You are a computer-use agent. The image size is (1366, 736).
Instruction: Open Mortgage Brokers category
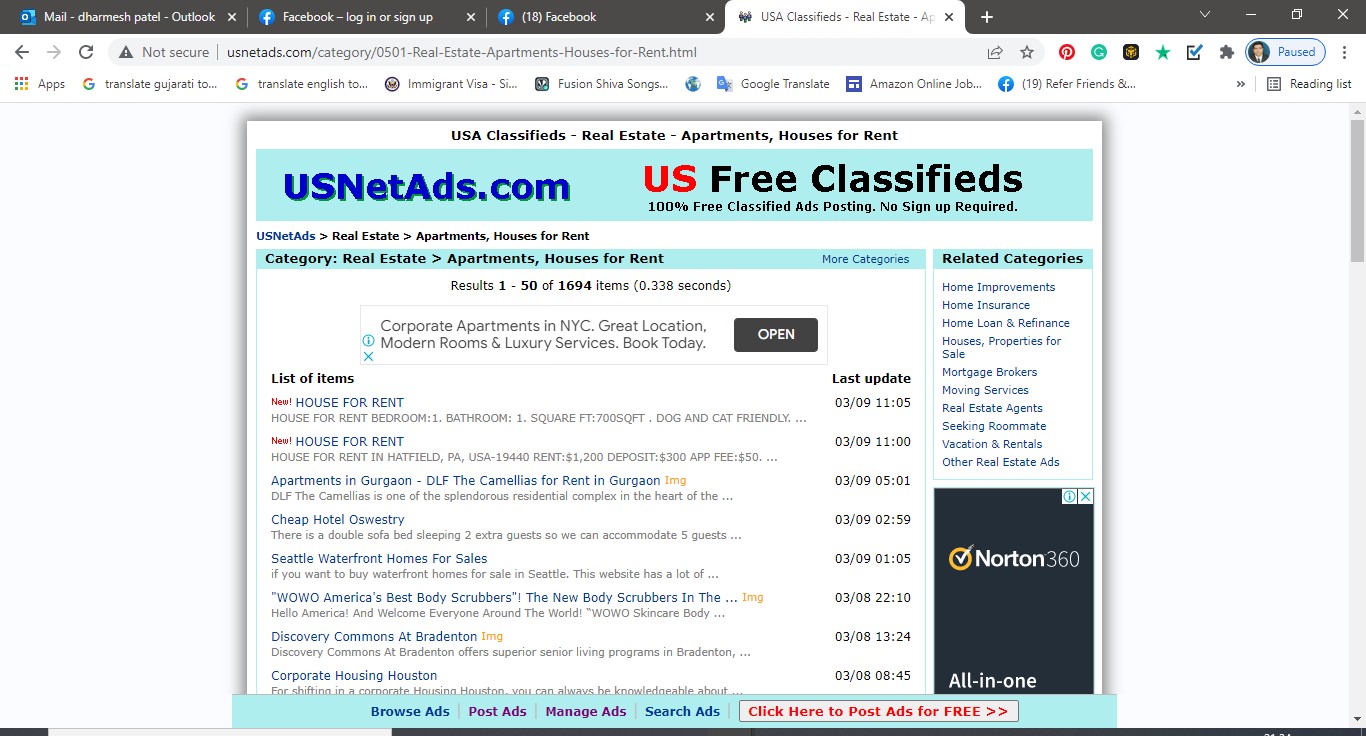click(989, 372)
